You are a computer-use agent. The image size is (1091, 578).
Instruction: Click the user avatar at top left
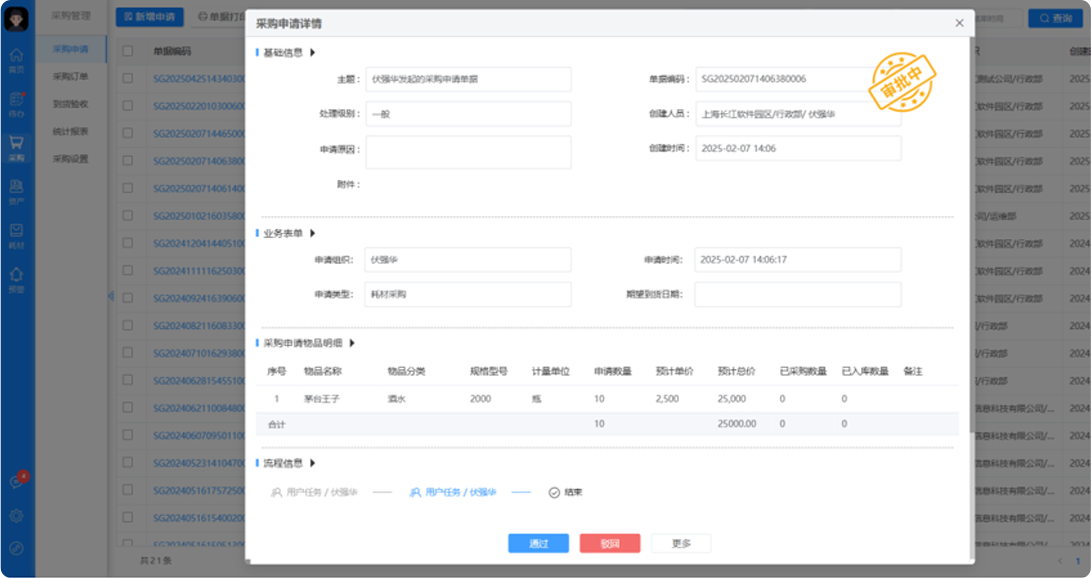17,18
